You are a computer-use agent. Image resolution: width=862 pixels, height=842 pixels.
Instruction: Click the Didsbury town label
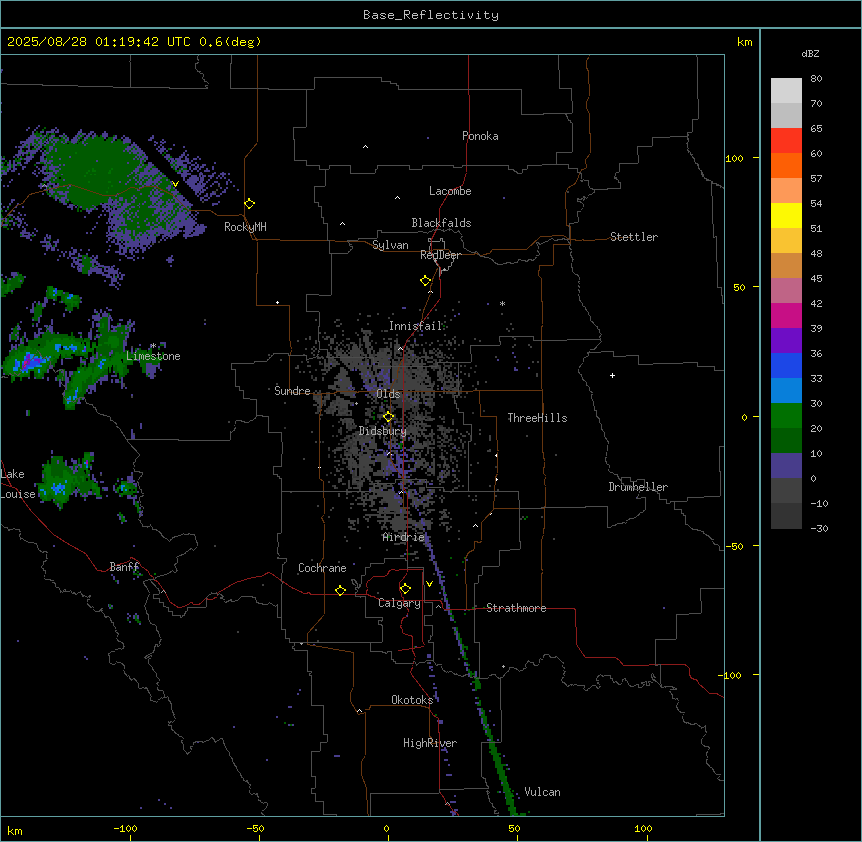[x=383, y=431]
